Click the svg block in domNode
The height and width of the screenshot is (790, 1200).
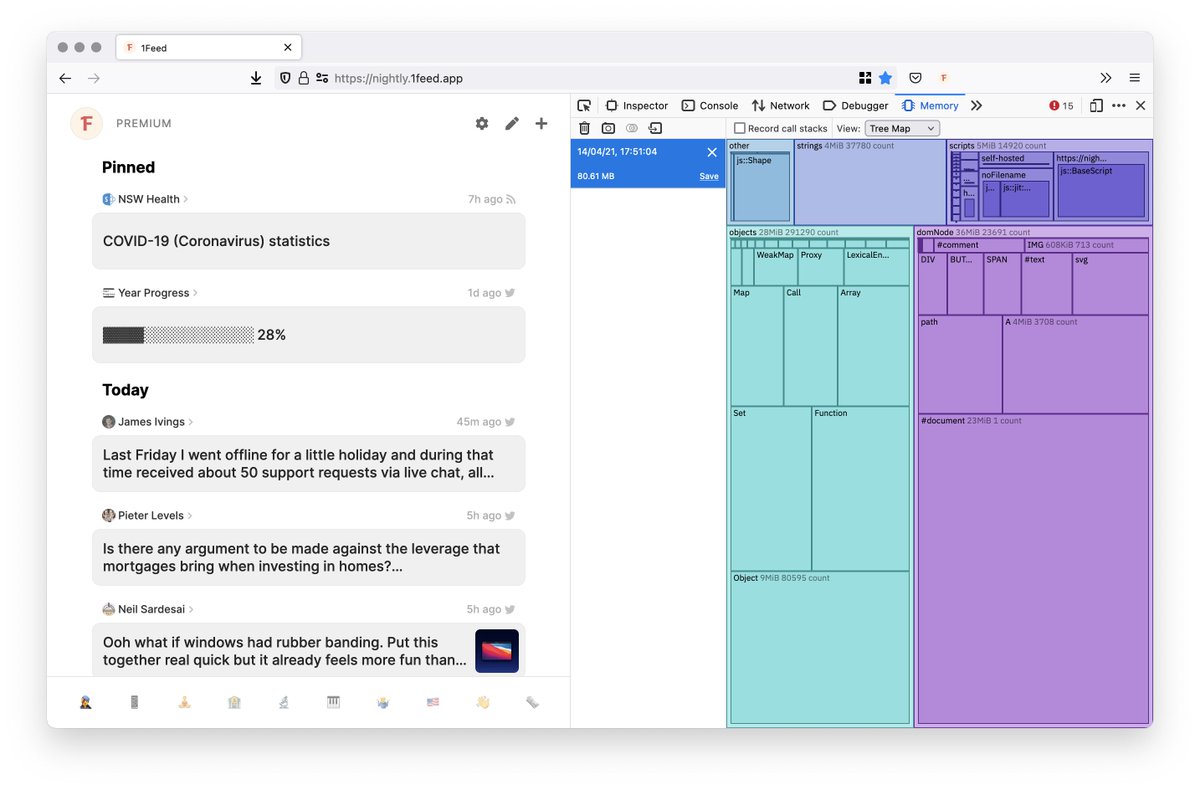click(1110, 284)
